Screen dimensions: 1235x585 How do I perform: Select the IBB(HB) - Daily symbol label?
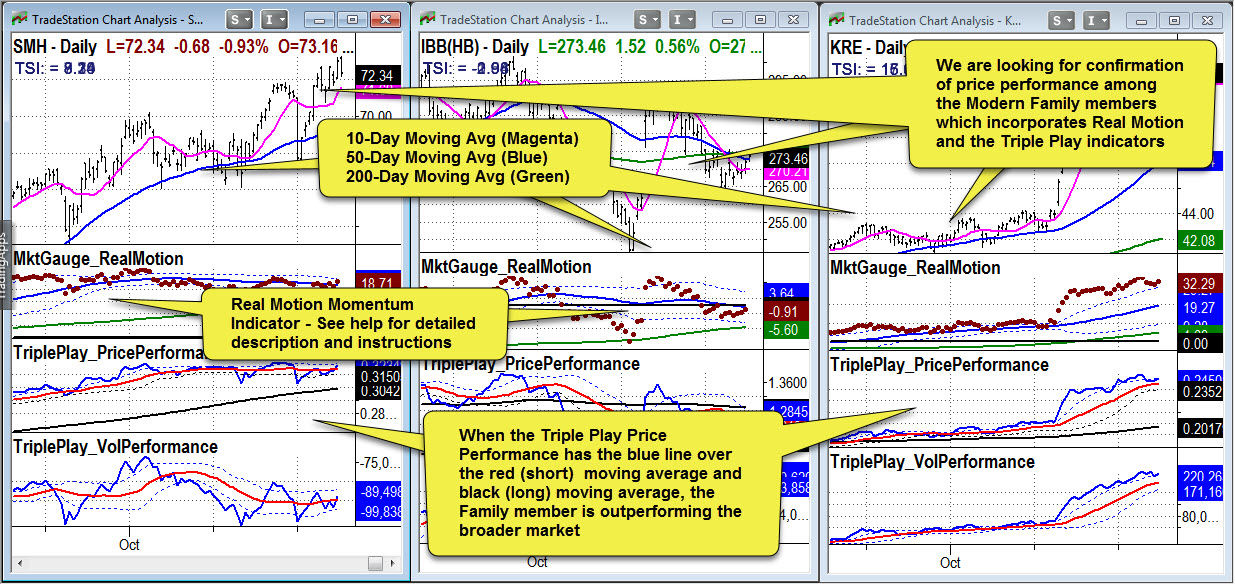[x=476, y=47]
